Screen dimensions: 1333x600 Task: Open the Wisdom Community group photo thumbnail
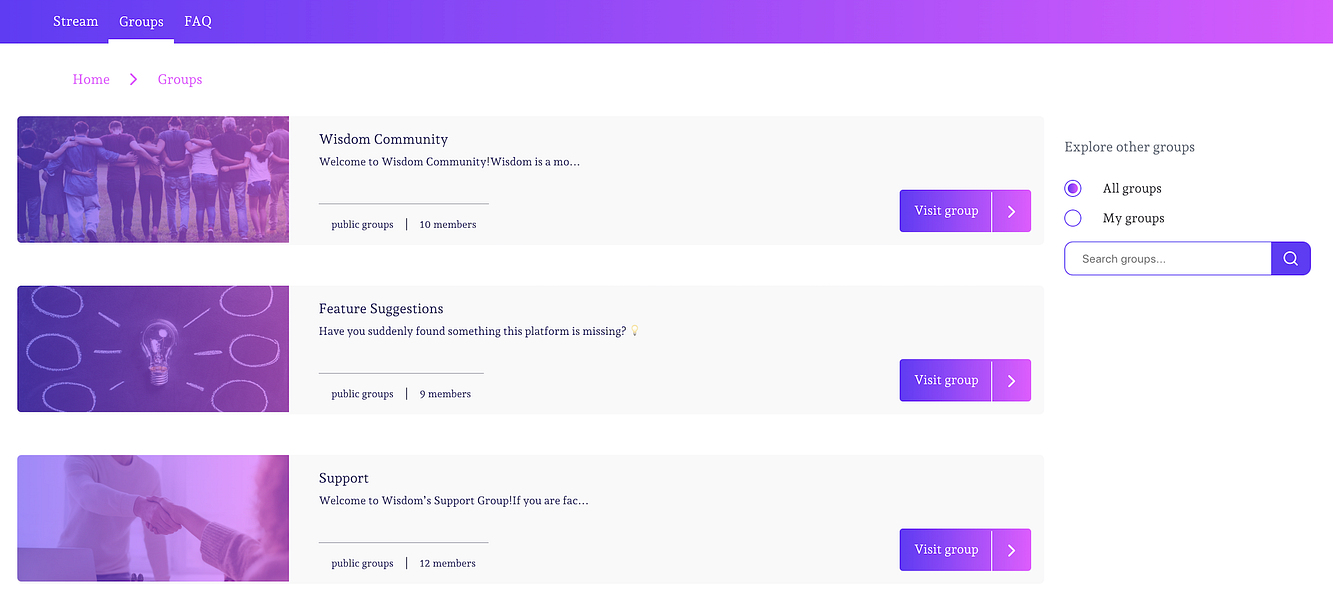click(x=153, y=180)
